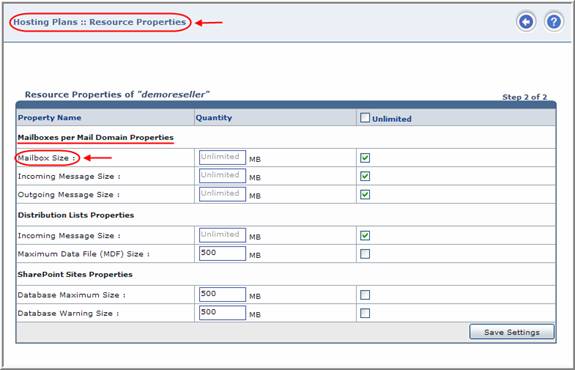Click the Mailbox Size label
This screenshot has height=370, width=575.
tap(47, 158)
